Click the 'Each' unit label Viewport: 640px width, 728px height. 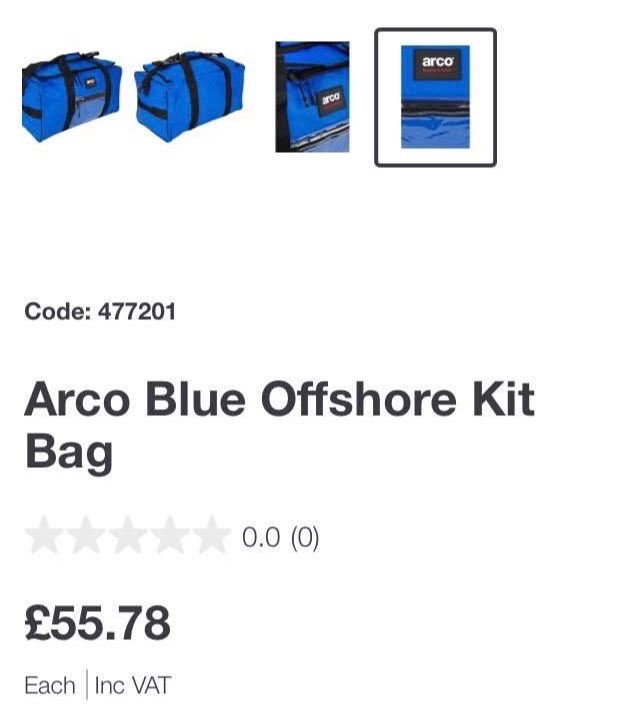pyautogui.click(x=50, y=686)
